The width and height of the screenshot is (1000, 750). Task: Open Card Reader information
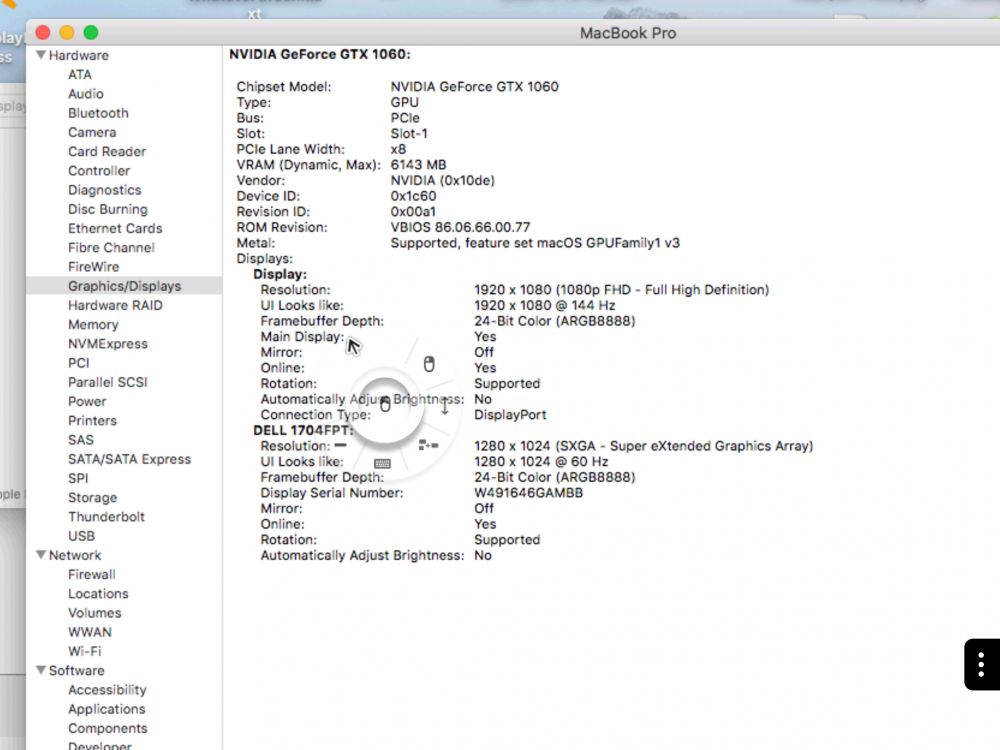point(107,151)
